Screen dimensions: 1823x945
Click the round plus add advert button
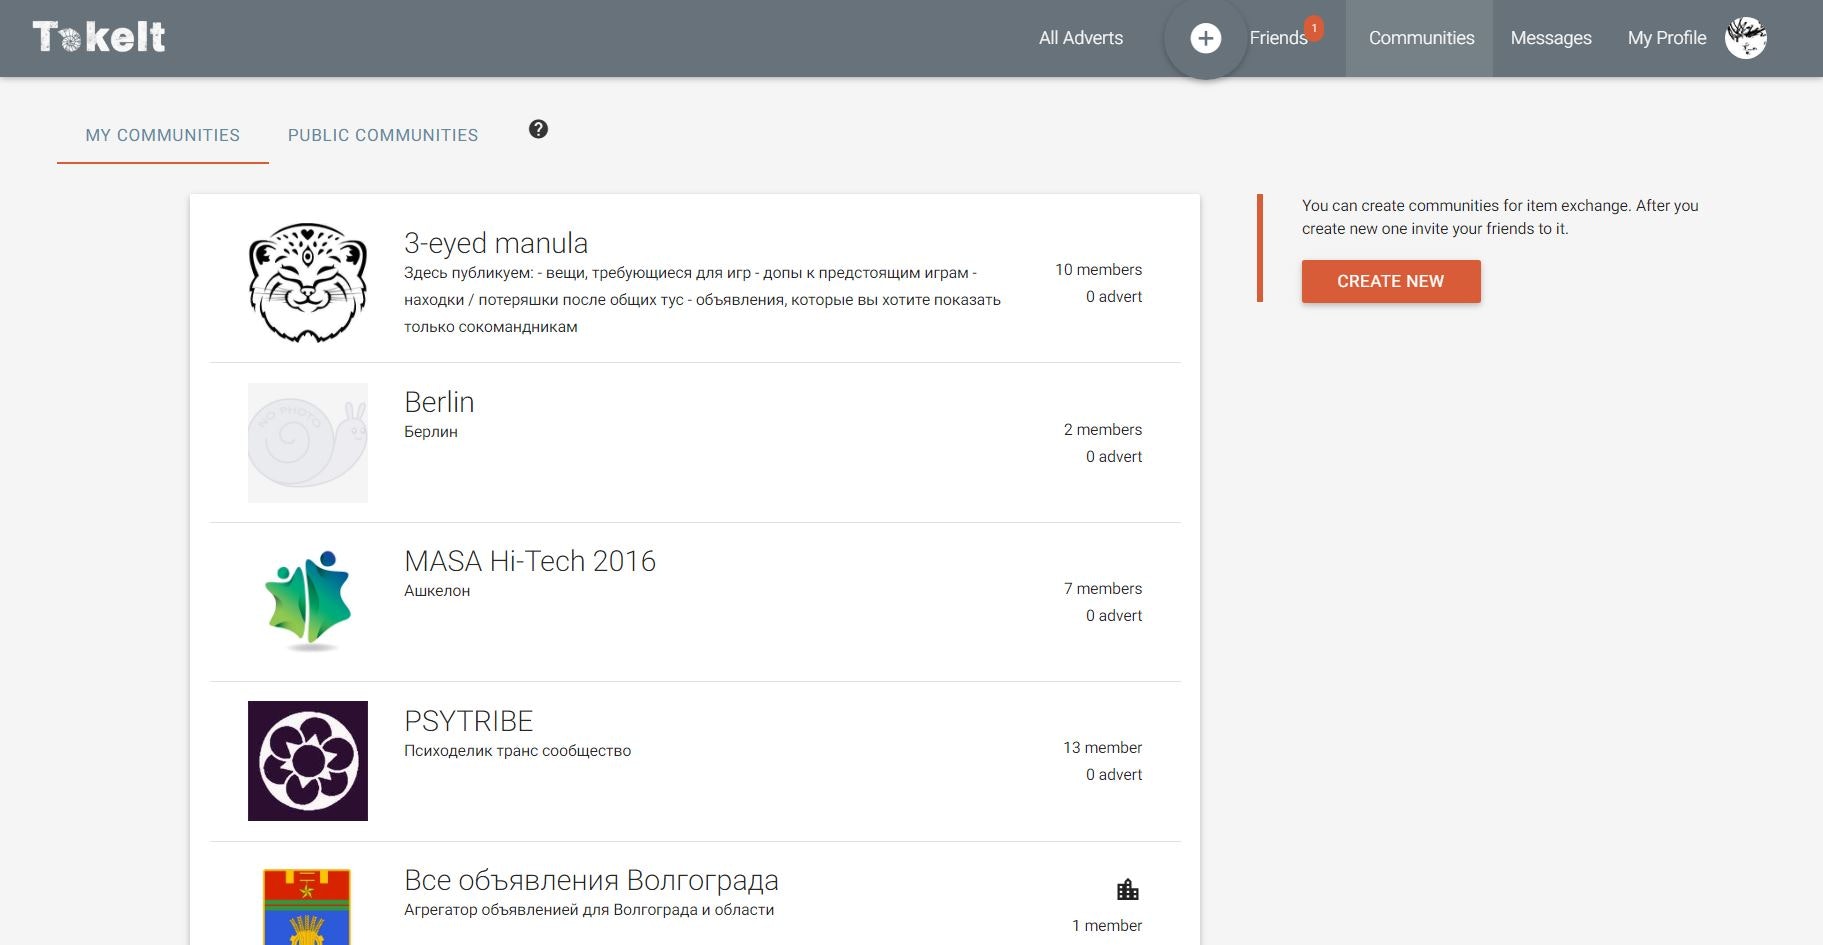(x=1205, y=38)
